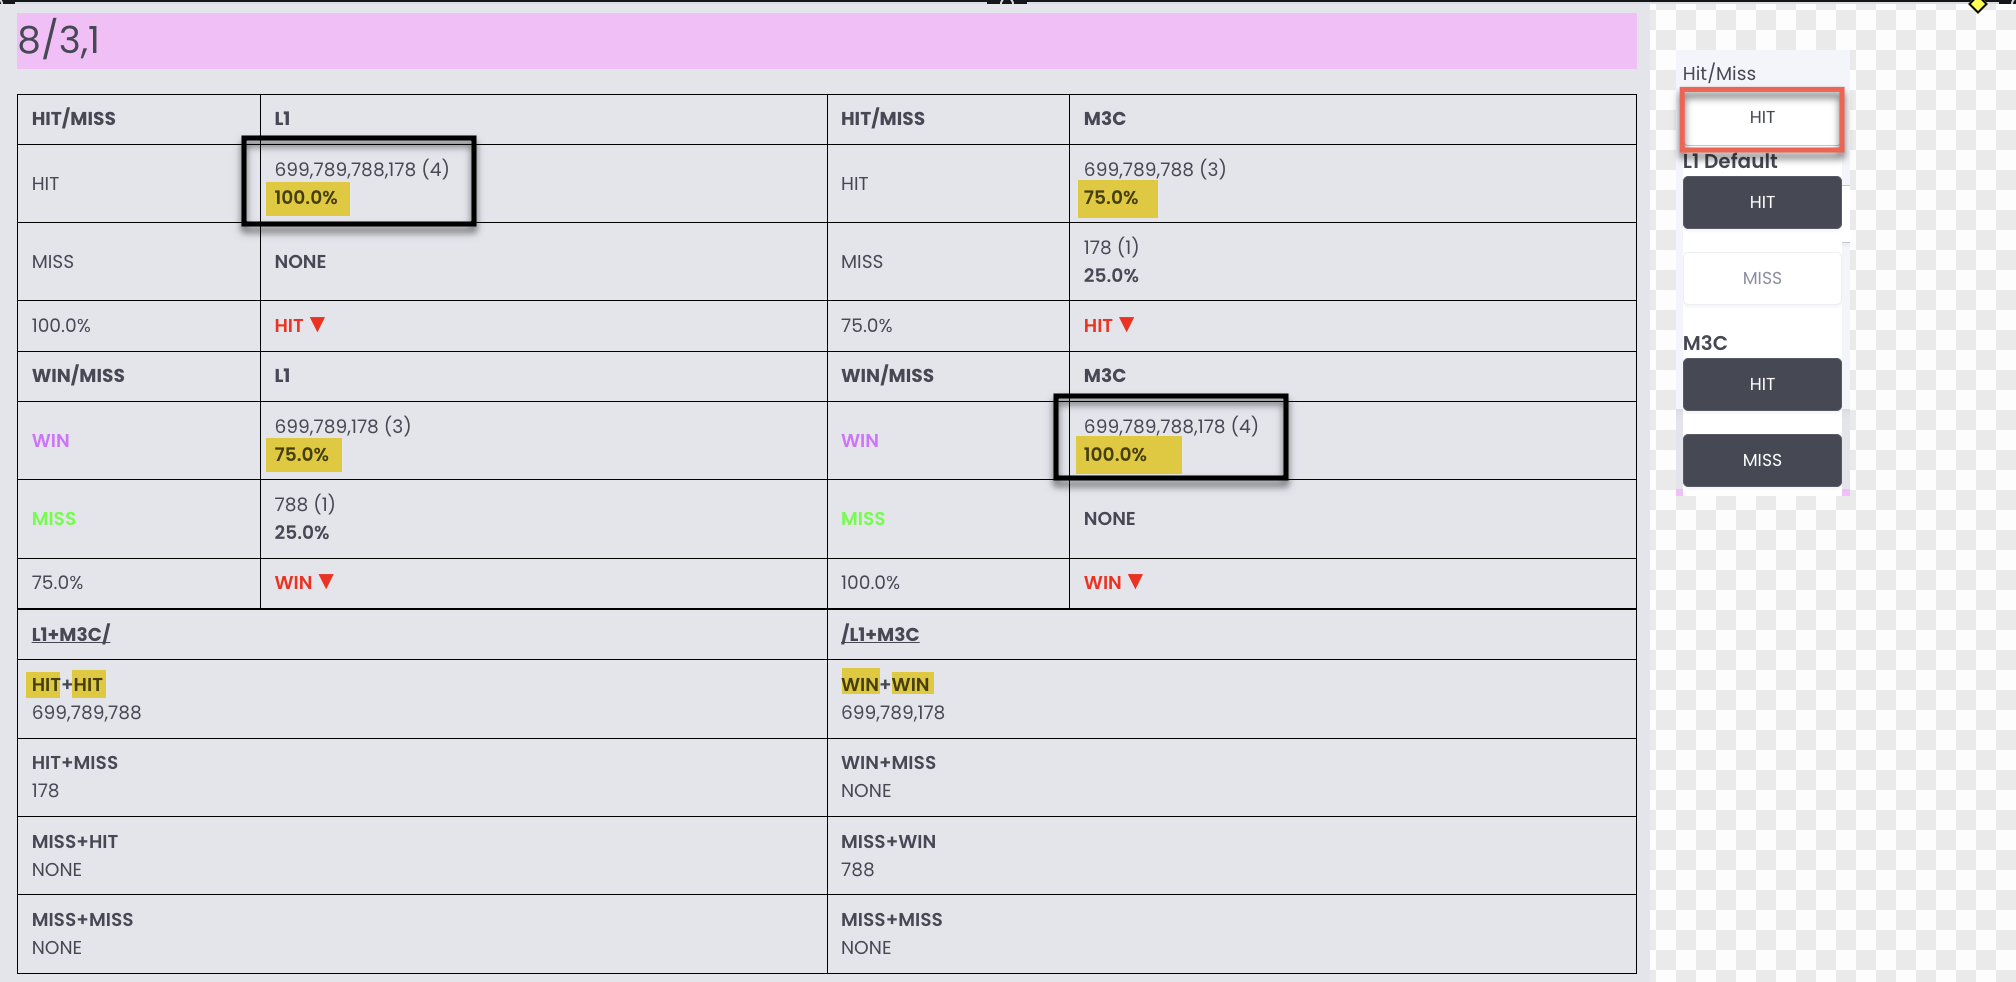
Task: Select the M3C 699,789,788,178 (4) boxed cell
Action: (x=1171, y=437)
